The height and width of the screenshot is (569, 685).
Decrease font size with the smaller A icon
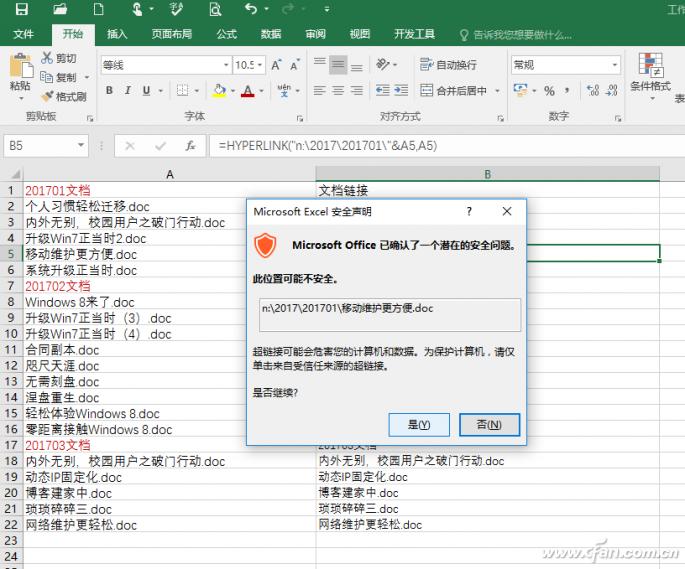(x=295, y=65)
